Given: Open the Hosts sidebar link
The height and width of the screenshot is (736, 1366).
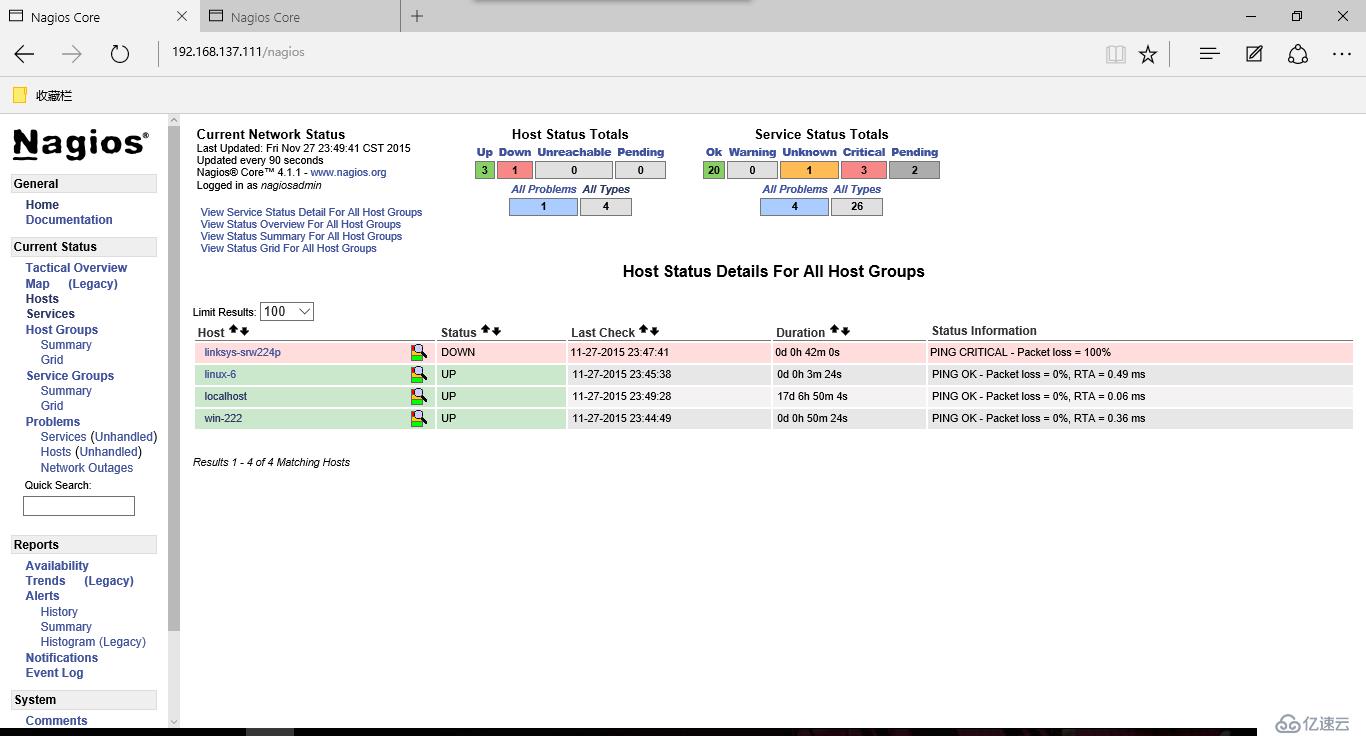Looking at the screenshot, I should pyautogui.click(x=42, y=299).
